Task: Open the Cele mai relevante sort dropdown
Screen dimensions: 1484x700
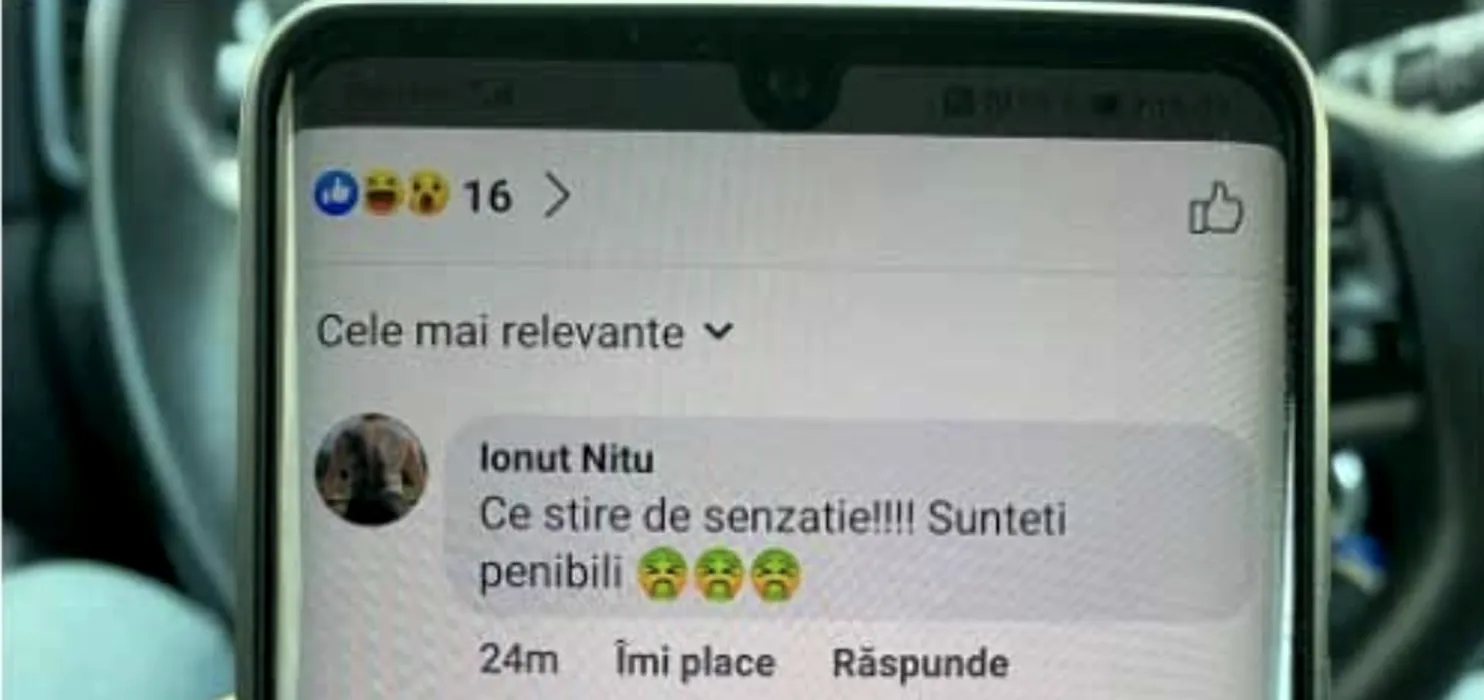Action: [525, 332]
